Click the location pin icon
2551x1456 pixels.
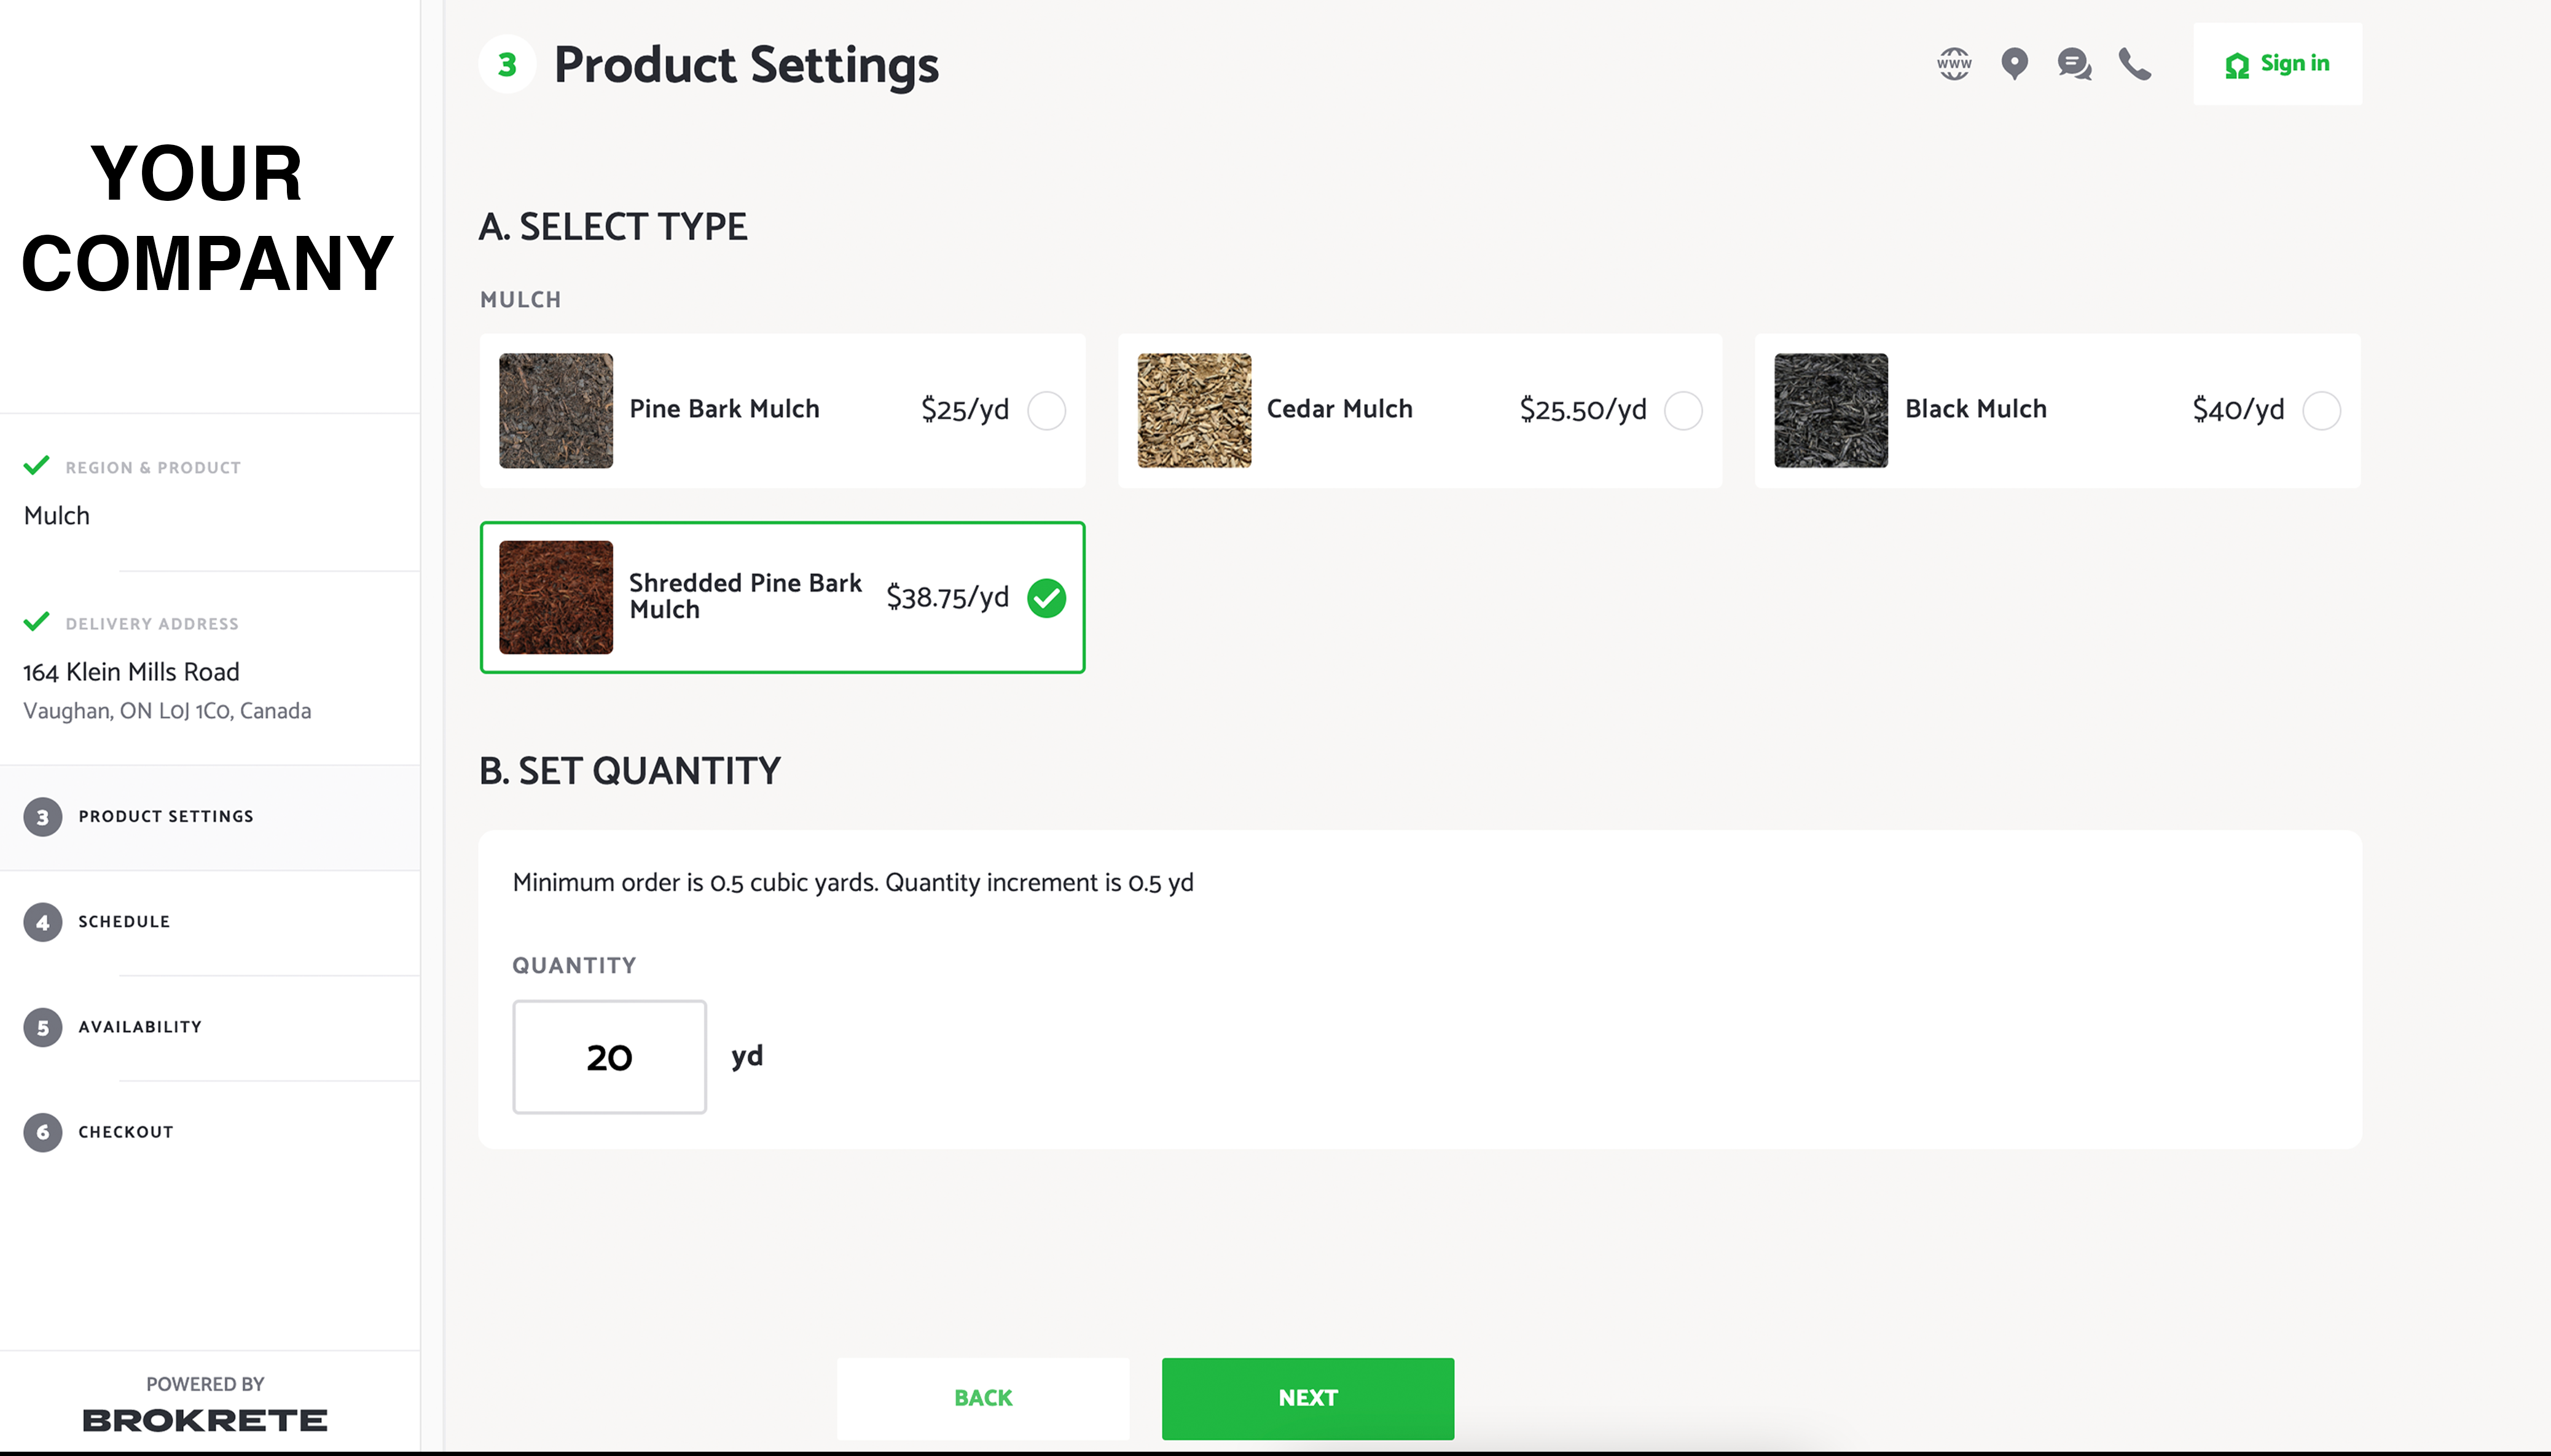pos(2014,64)
